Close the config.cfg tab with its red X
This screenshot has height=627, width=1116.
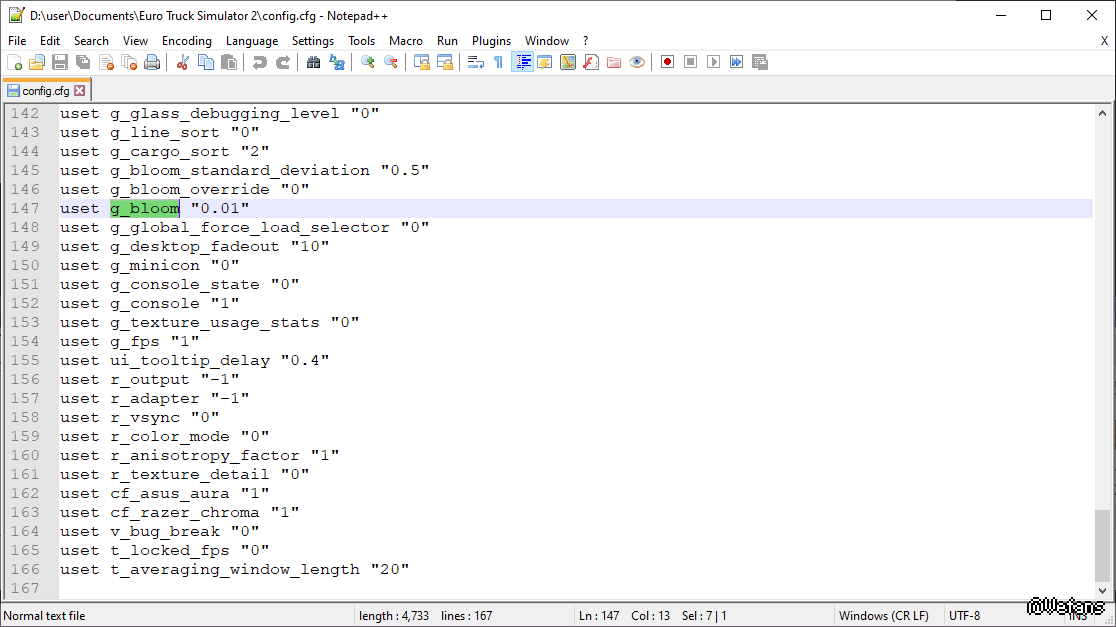pyautogui.click(x=80, y=91)
